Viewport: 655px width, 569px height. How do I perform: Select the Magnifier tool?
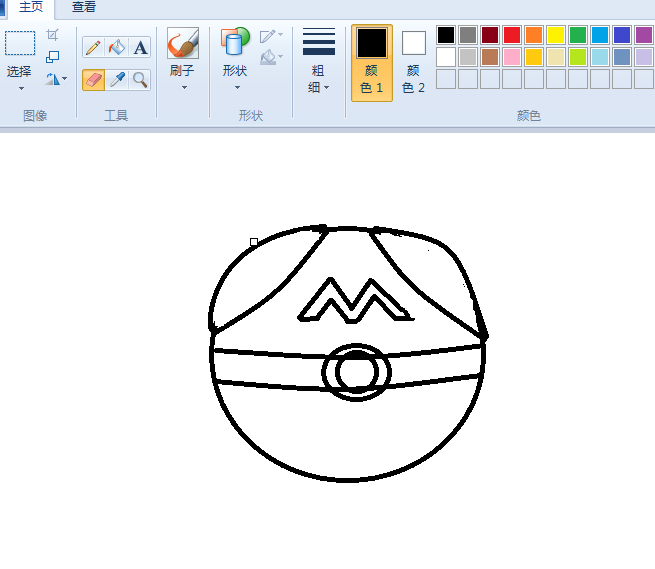[x=140, y=80]
